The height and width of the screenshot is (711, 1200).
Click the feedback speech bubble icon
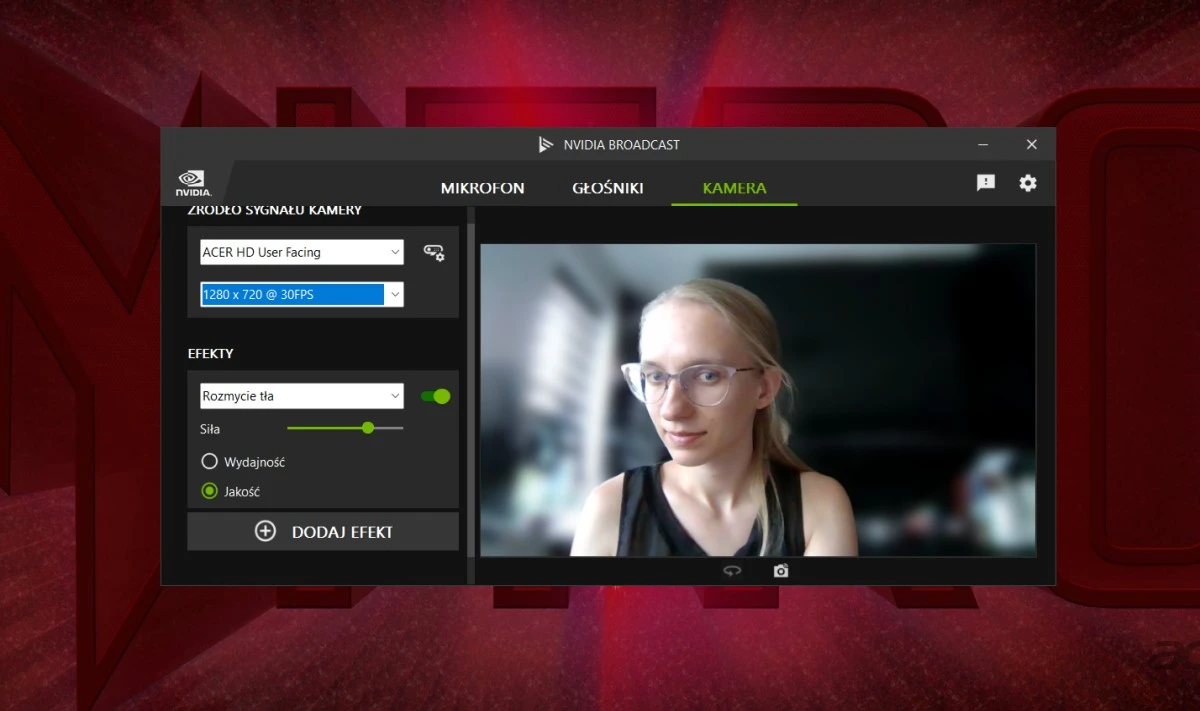986,183
